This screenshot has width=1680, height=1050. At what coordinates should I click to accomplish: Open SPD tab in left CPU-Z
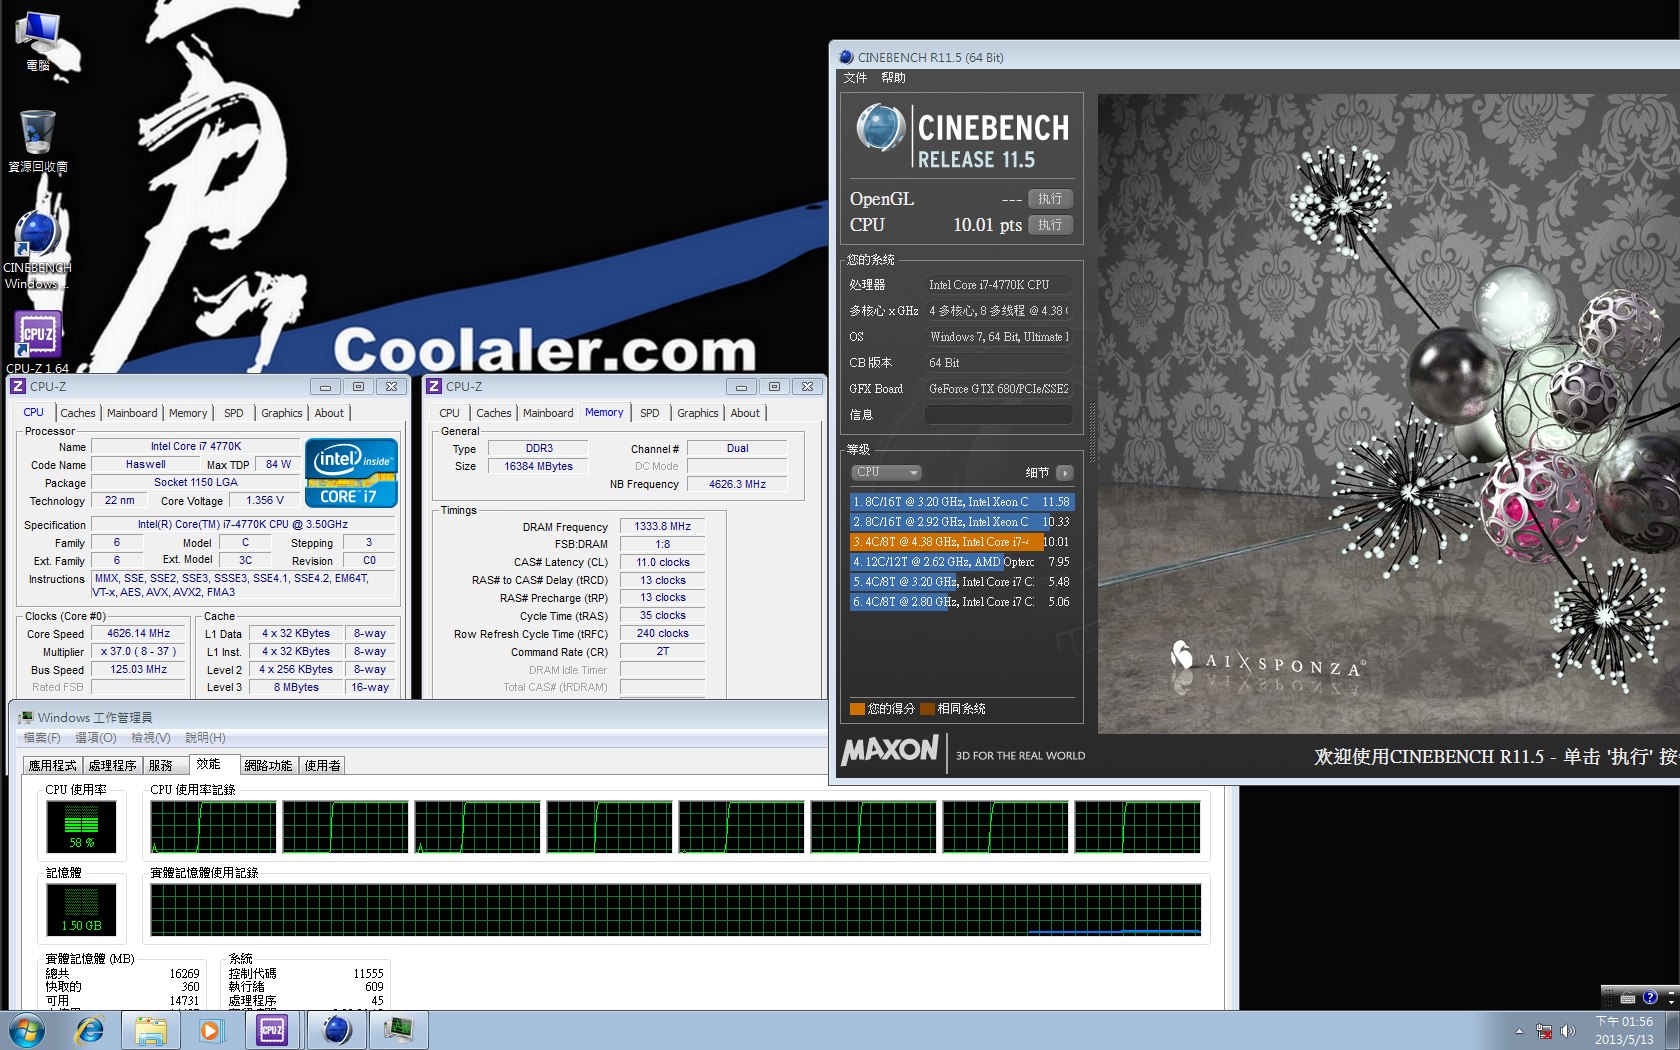234,413
